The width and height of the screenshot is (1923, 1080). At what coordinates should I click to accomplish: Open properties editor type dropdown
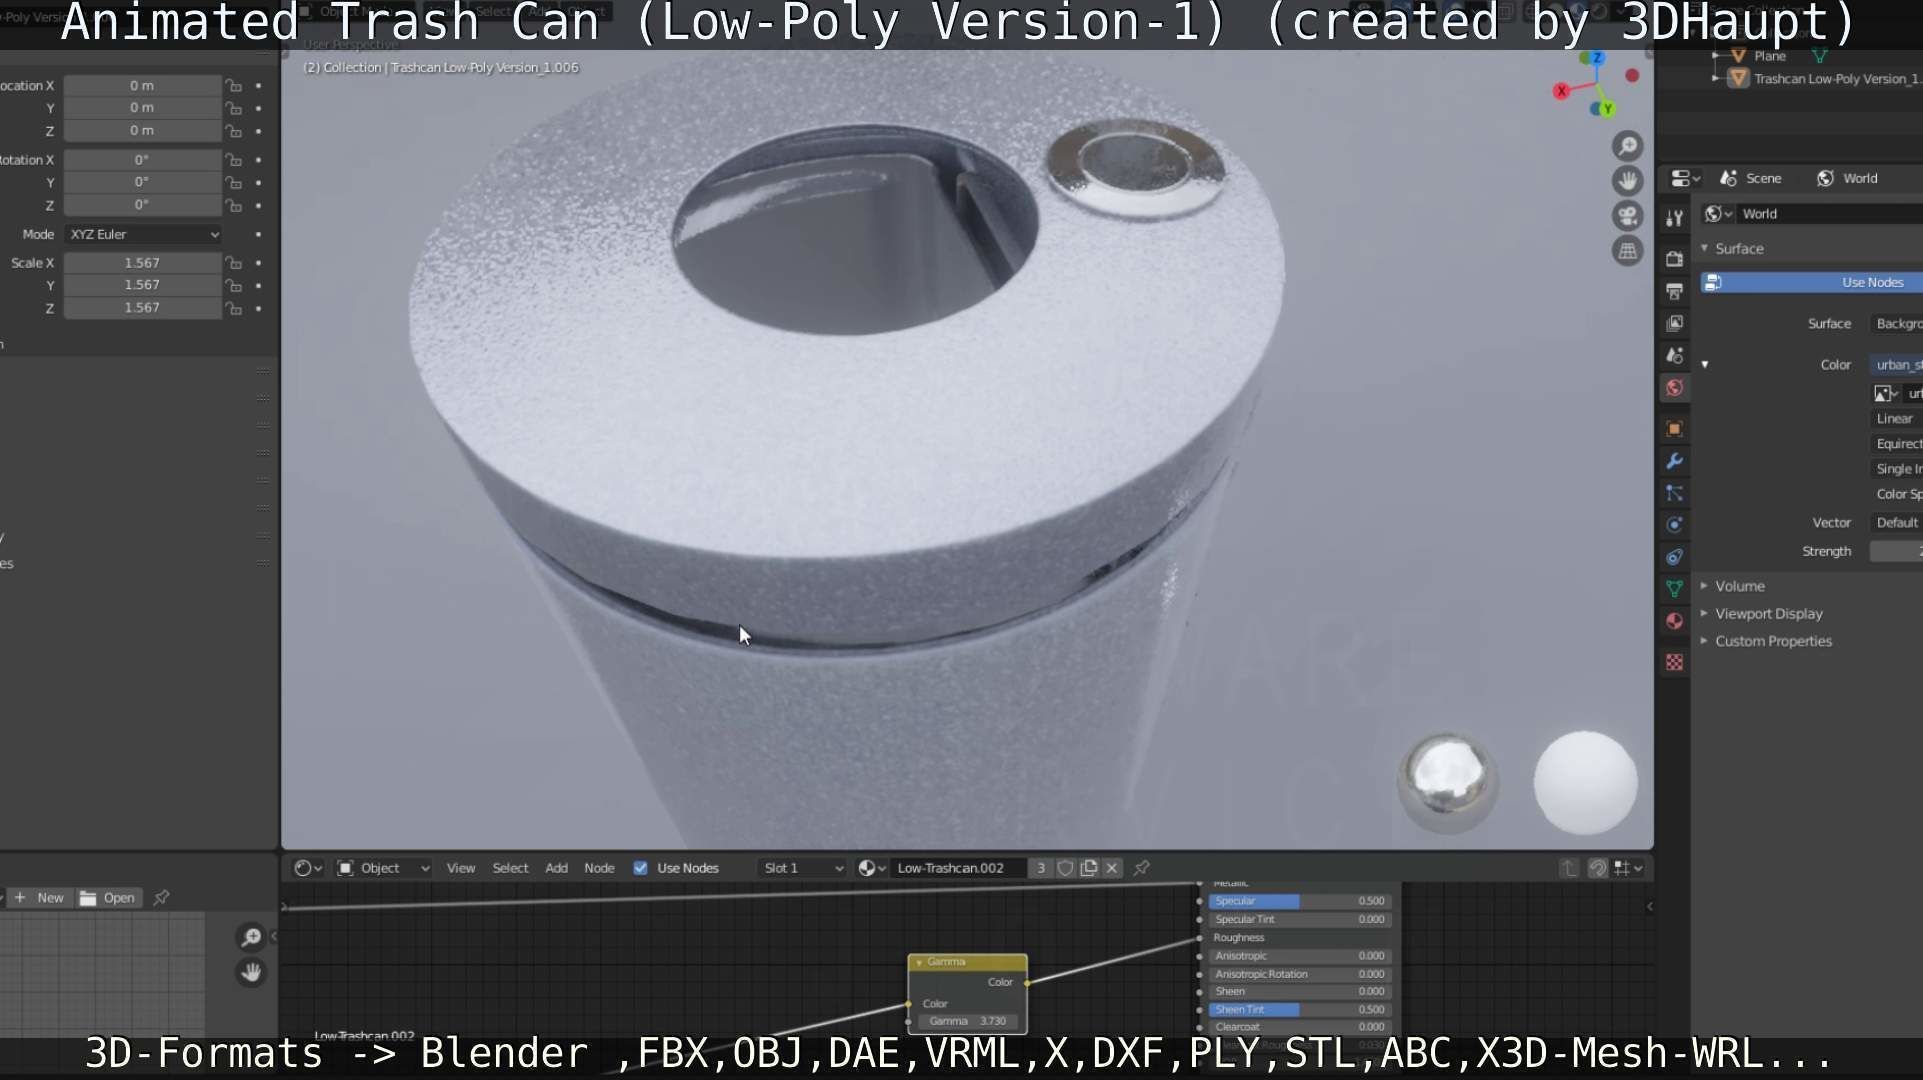(x=1685, y=178)
